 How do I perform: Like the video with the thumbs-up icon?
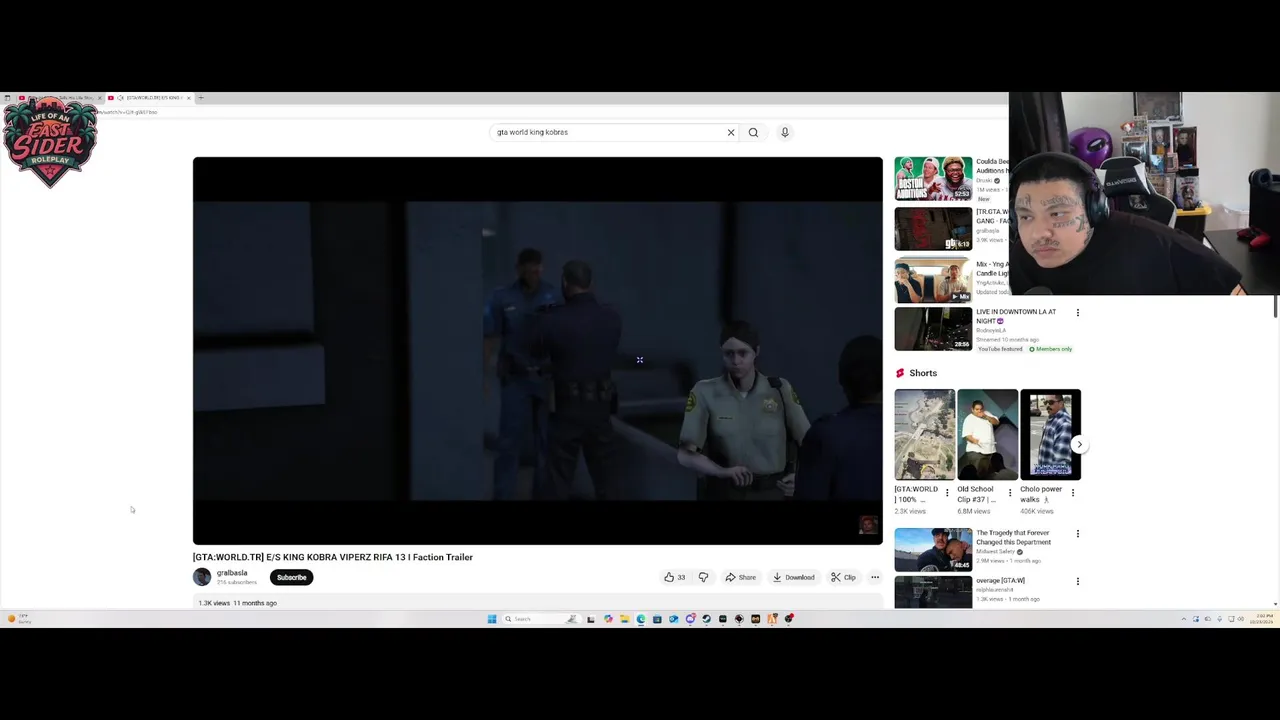(x=674, y=577)
